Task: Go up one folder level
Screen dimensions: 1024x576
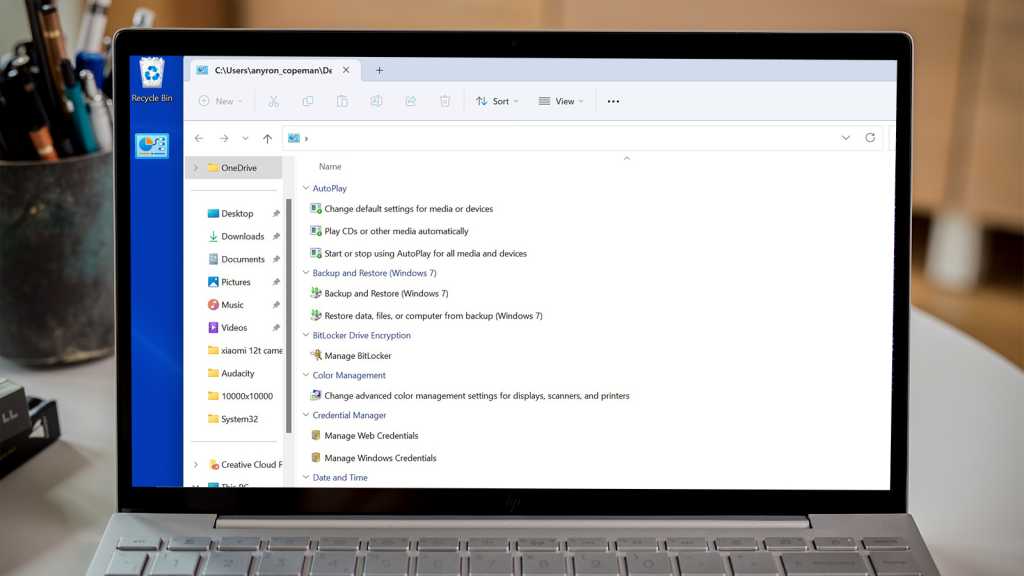Action: 267,138
